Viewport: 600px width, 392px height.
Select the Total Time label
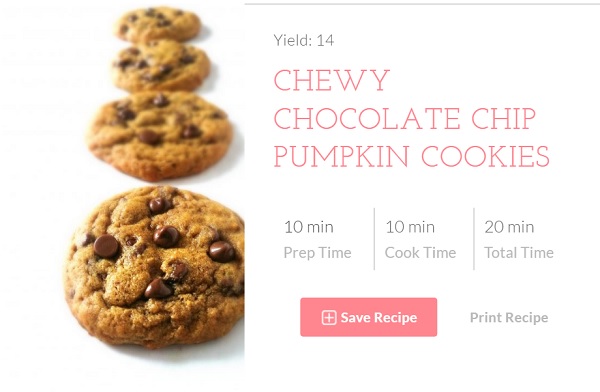coord(519,253)
